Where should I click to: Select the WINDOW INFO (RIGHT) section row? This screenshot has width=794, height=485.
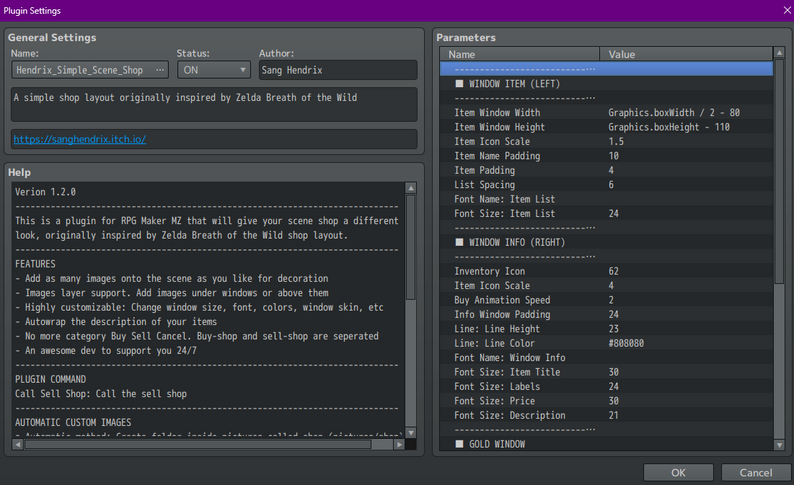point(606,242)
